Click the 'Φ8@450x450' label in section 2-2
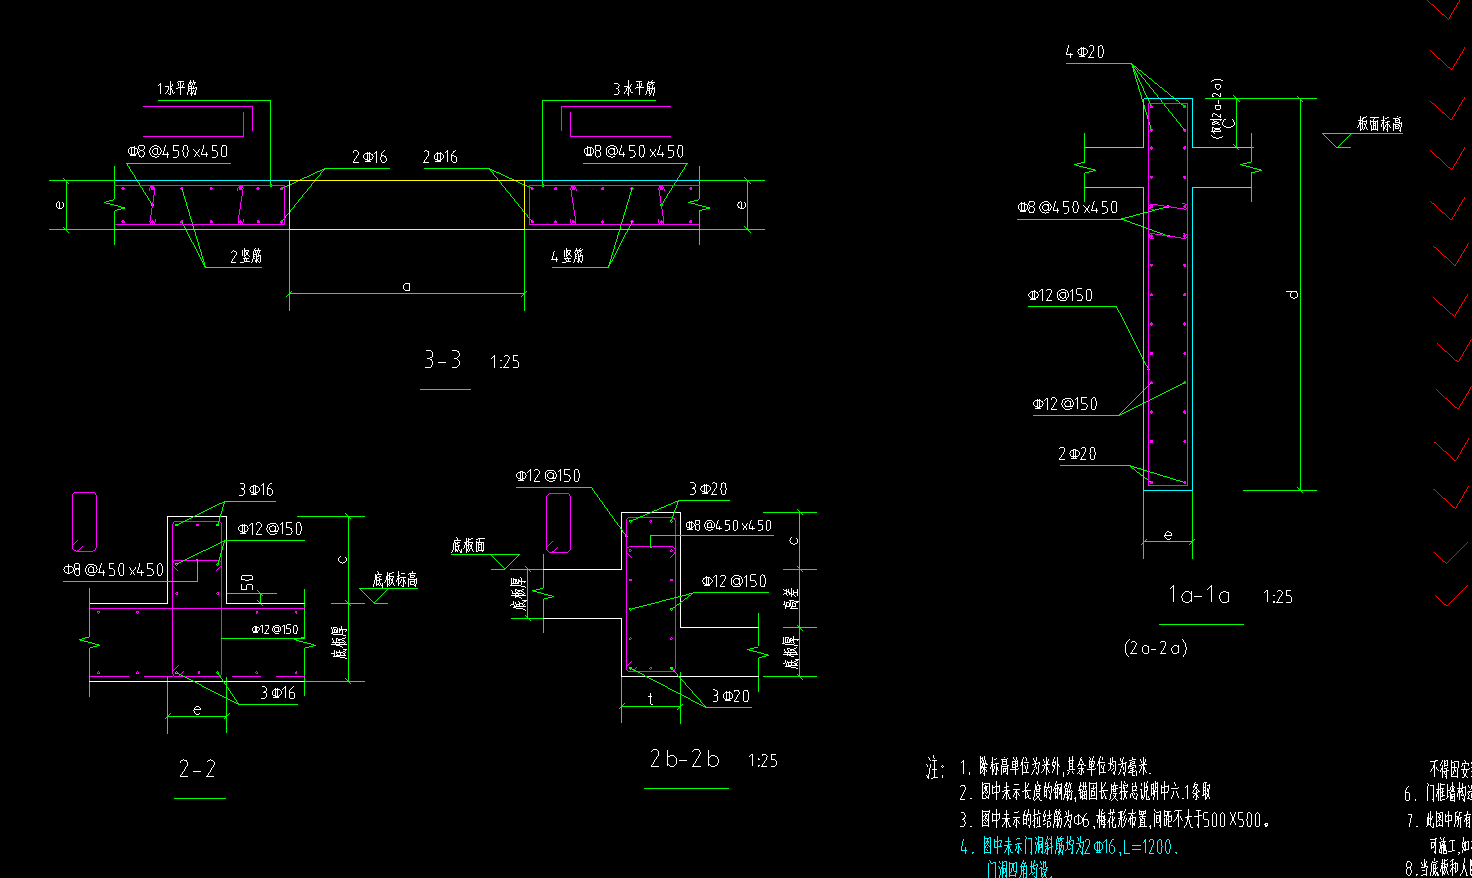1472x878 pixels. click(x=113, y=569)
